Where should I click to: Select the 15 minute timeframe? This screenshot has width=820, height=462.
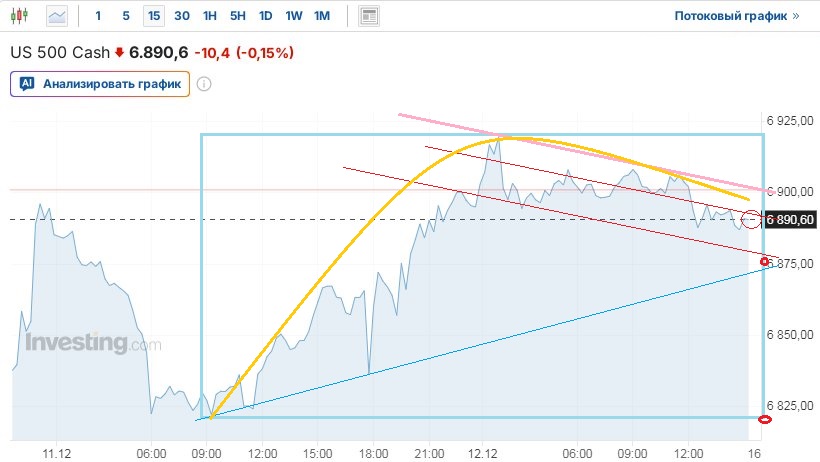(x=153, y=16)
